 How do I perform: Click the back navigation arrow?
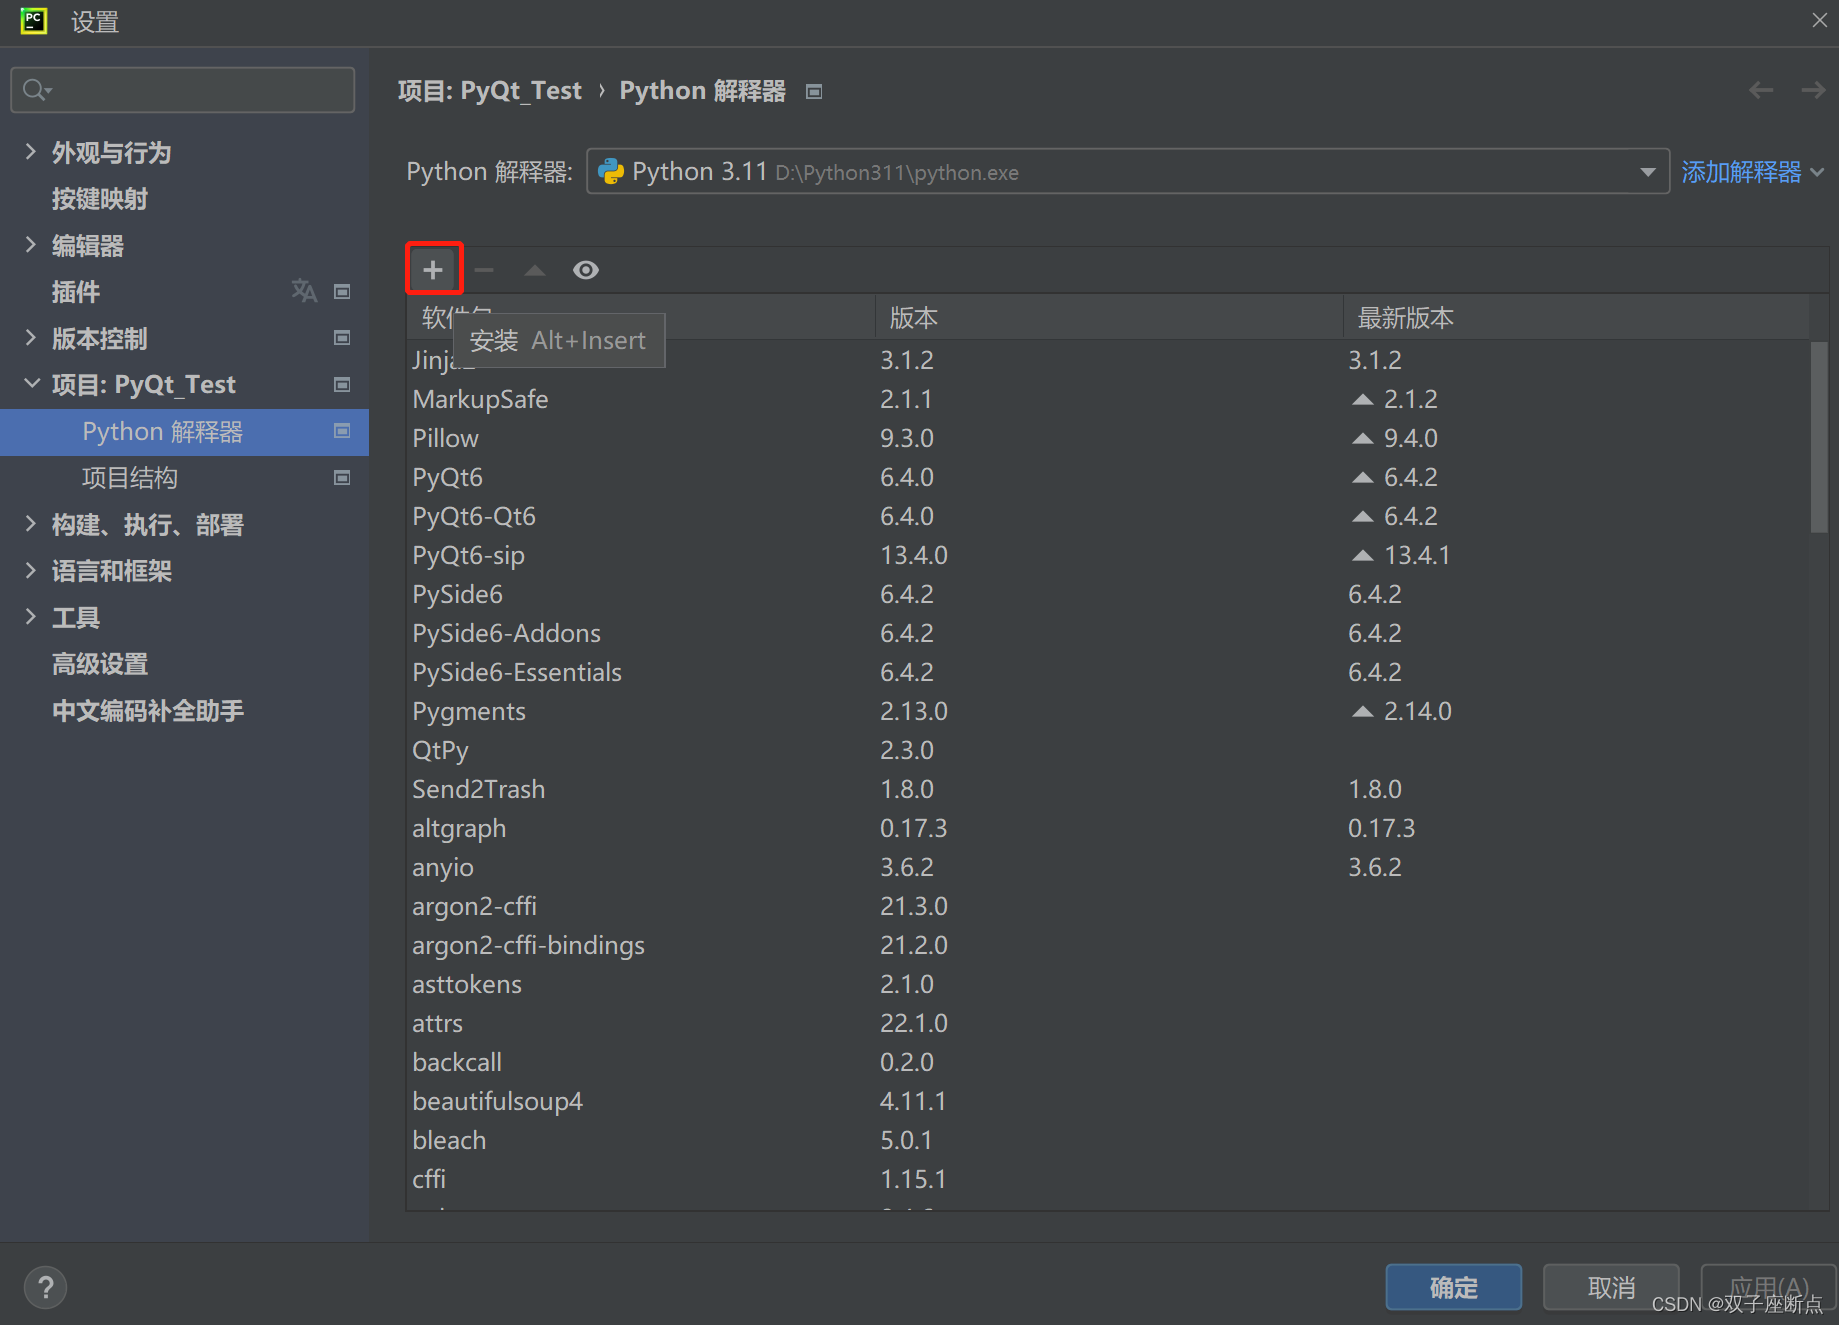tap(1761, 91)
